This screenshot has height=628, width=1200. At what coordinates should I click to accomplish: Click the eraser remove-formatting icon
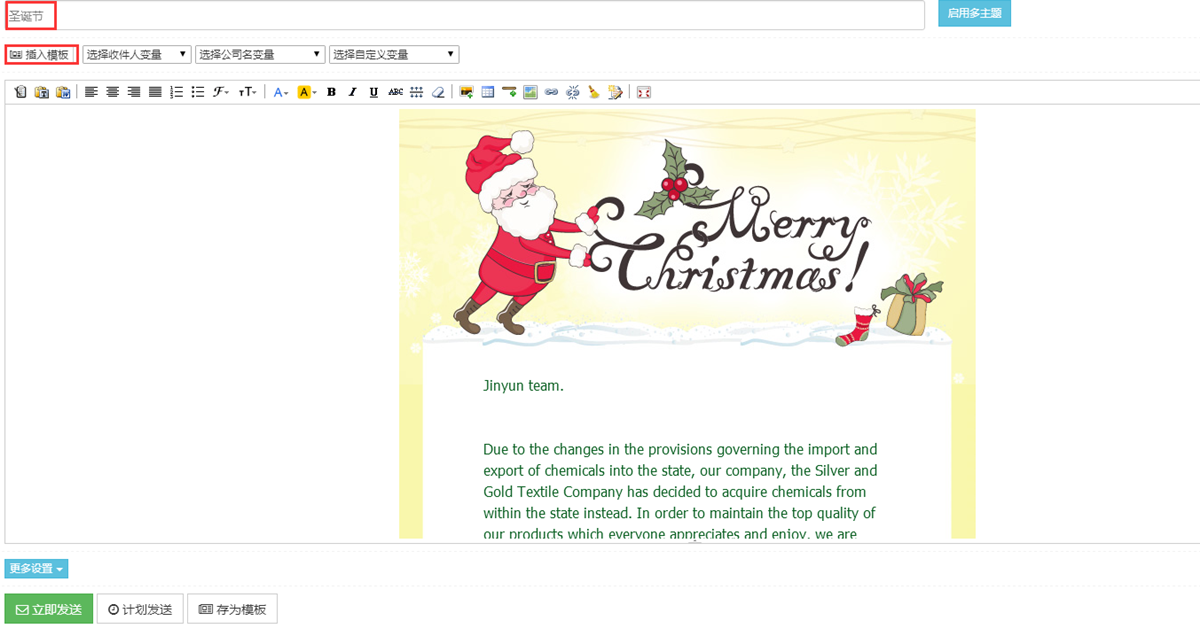[437, 92]
